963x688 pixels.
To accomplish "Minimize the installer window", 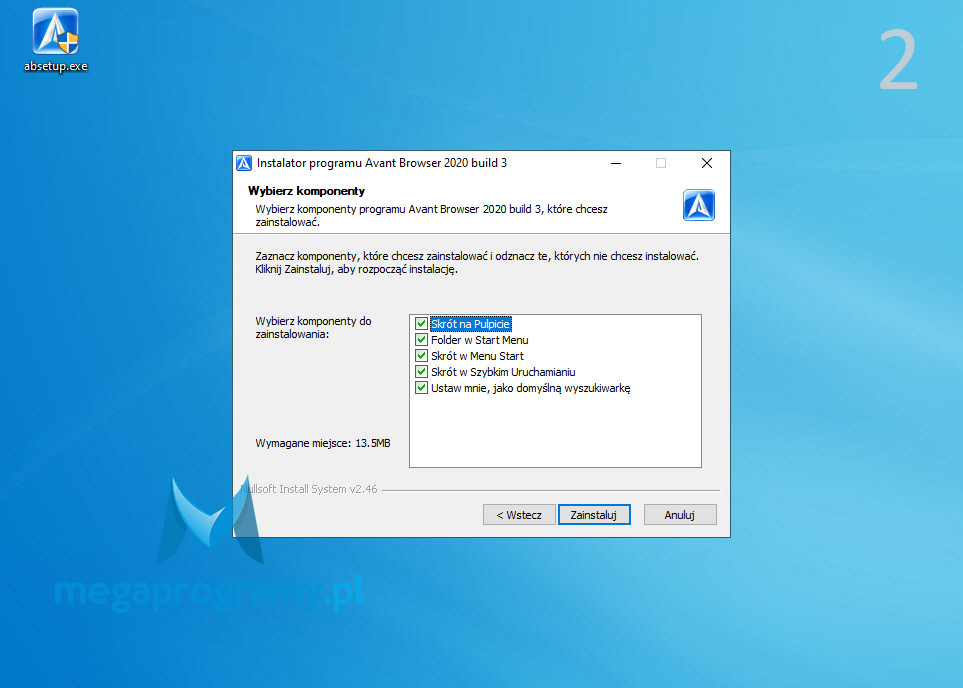I will [616, 163].
